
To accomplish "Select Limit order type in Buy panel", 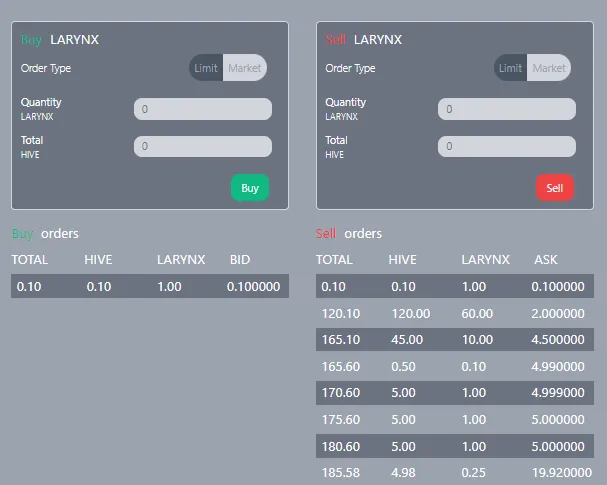I will pos(206,68).
